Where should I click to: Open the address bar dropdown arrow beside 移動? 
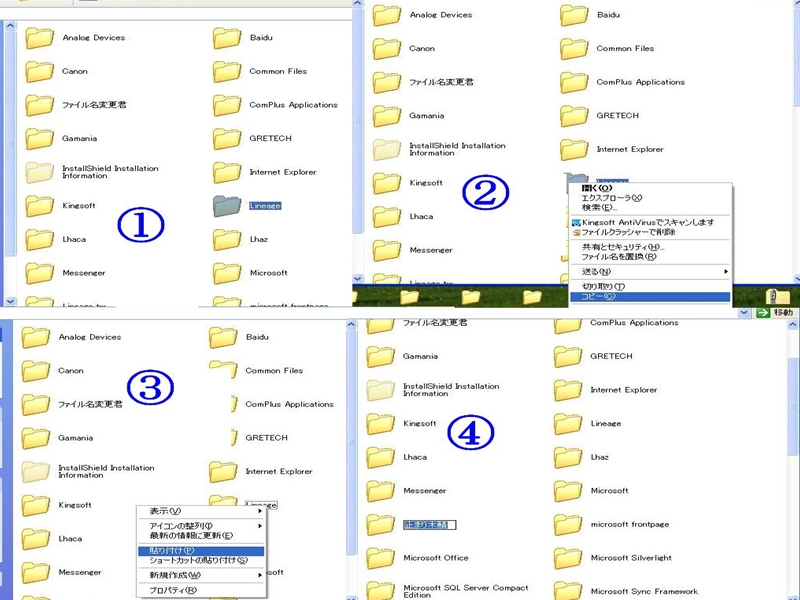point(745,313)
